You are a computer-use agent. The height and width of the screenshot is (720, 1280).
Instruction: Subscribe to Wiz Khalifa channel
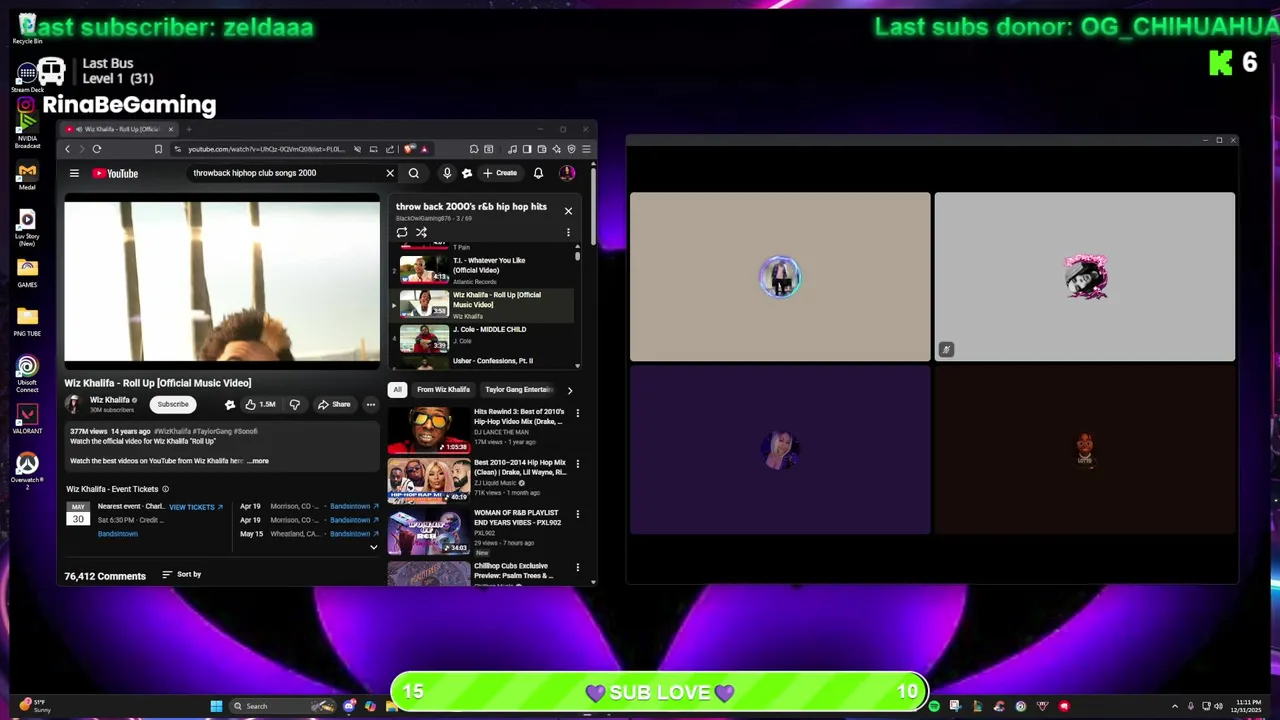172,404
